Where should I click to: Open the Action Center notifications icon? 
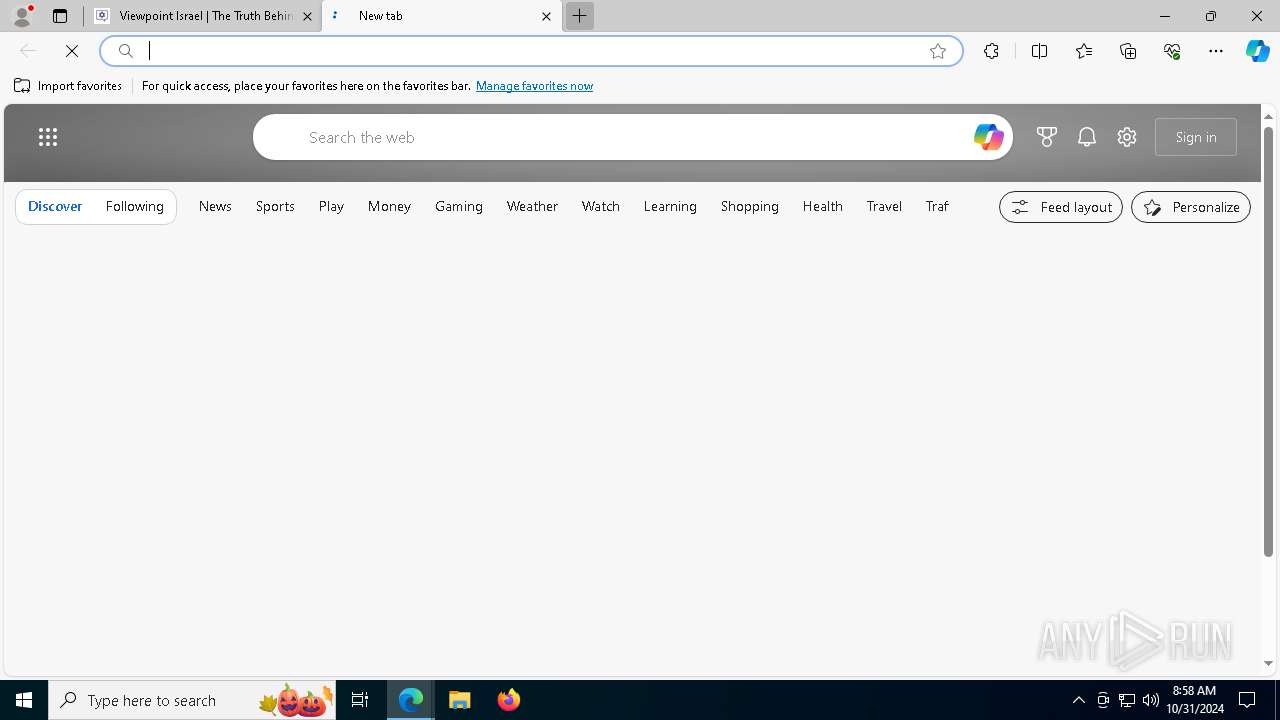(x=1248, y=700)
